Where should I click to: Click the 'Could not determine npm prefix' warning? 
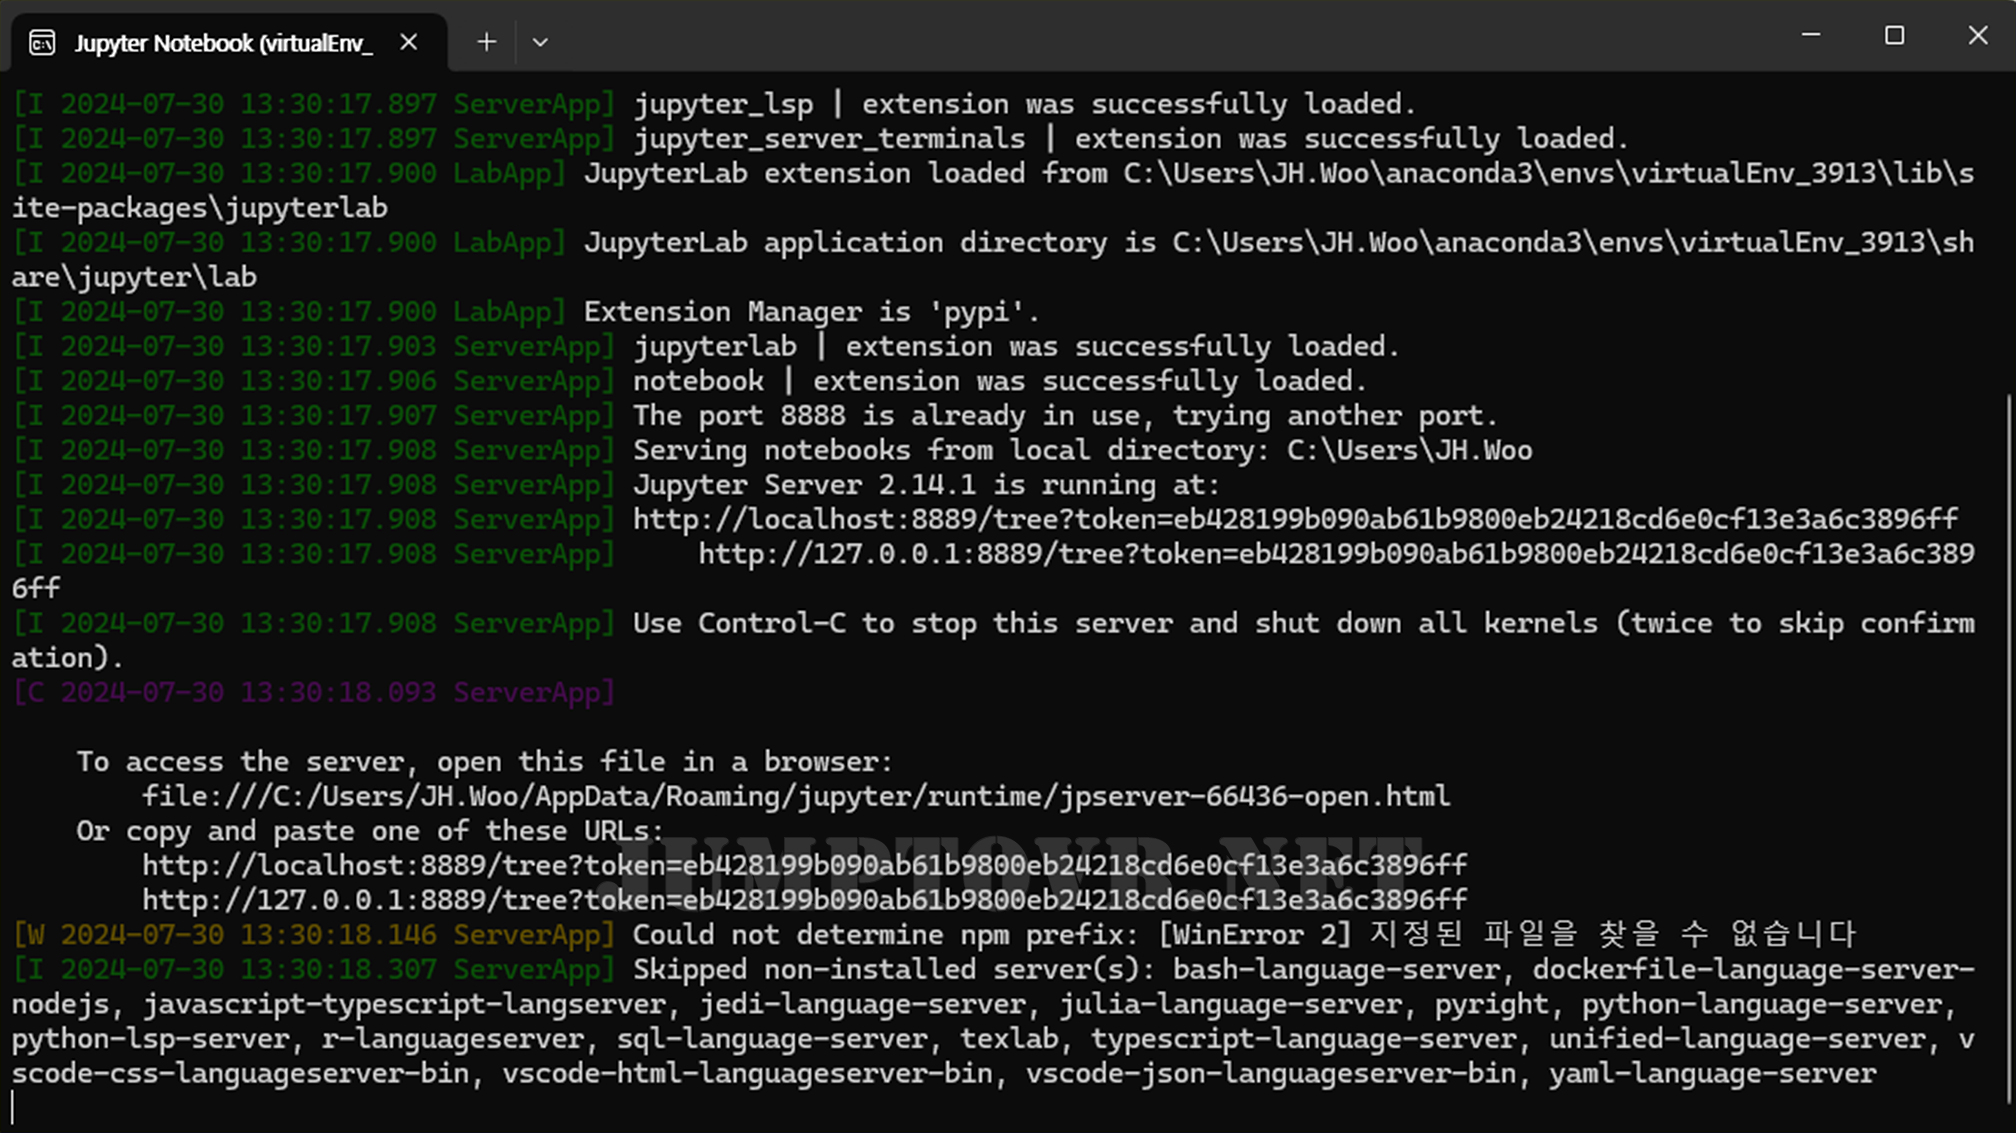click(x=885, y=935)
